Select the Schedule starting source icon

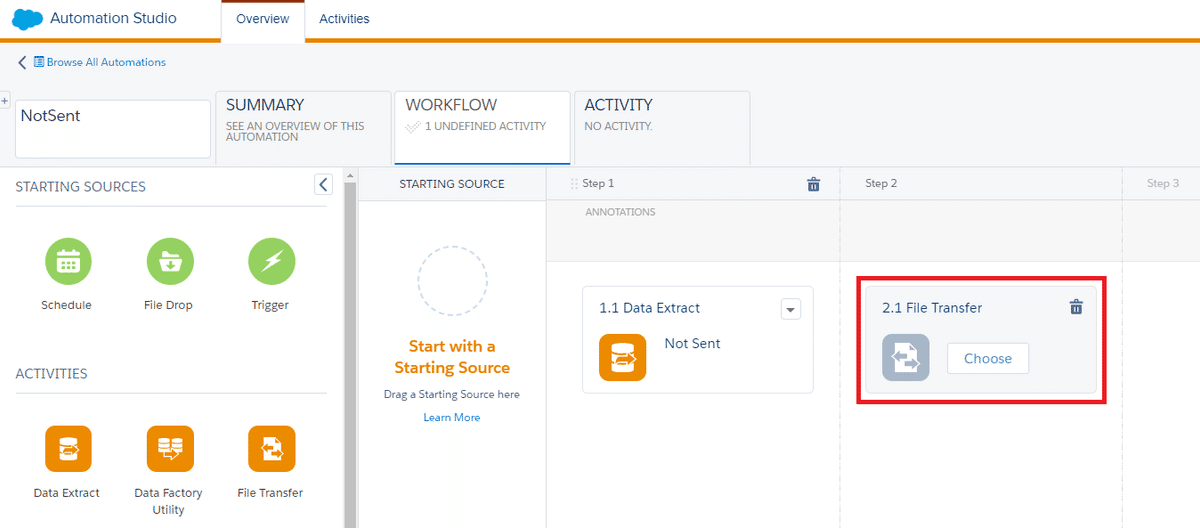tap(68, 262)
